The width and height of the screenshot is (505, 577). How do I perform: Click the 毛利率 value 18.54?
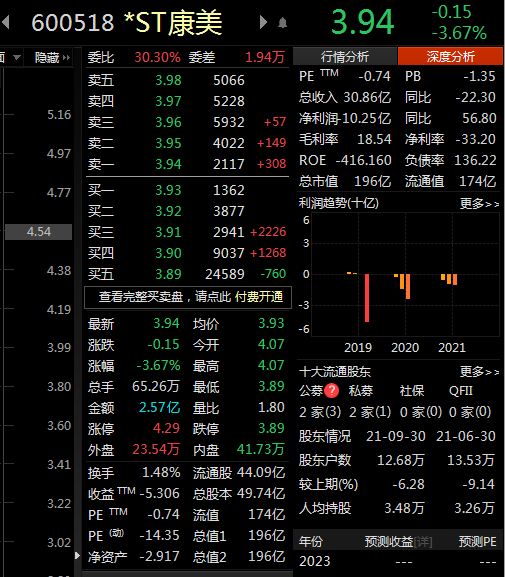coord(374,139)
